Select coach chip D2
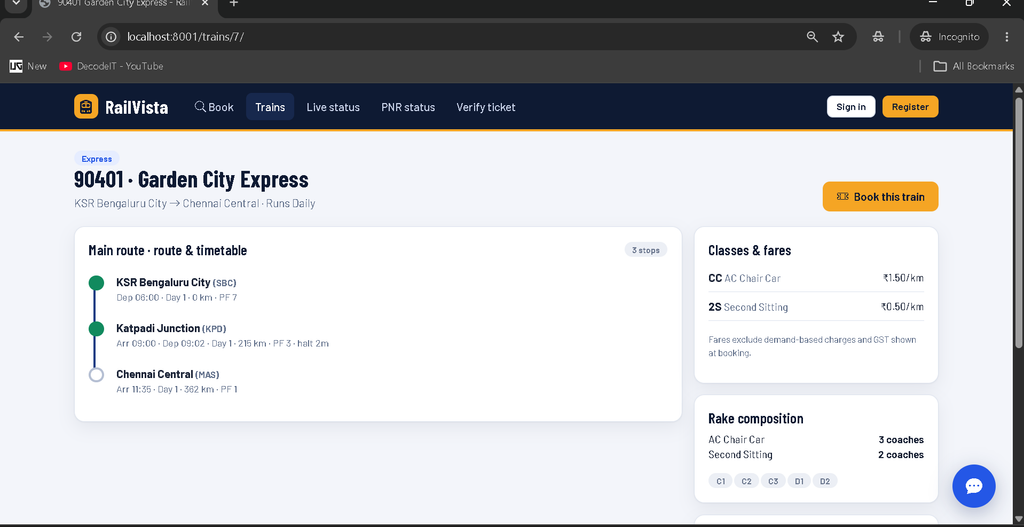Image resolution: width=1024 pixels, height=527 pixels. pos(825,481)
